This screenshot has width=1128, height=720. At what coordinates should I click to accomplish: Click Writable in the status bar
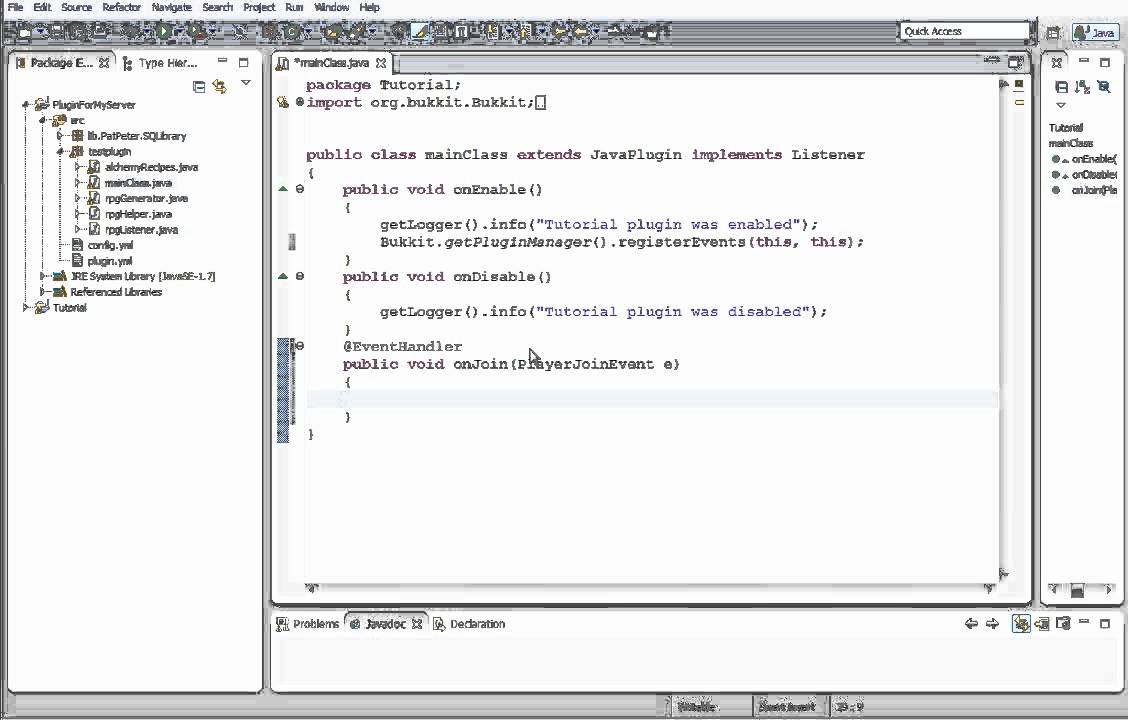[696, 706]
